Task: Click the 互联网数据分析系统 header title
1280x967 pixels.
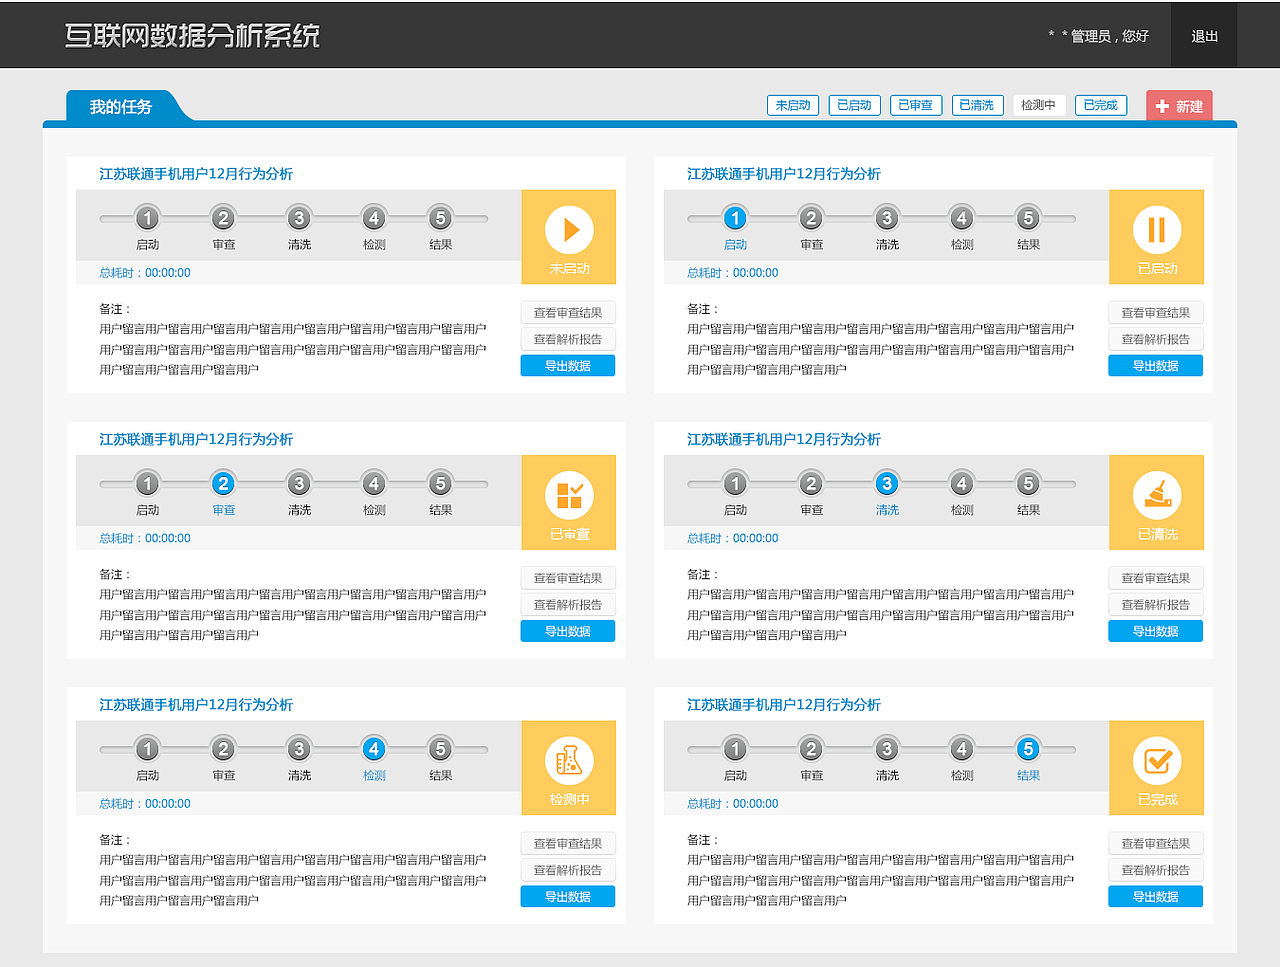Action: pyautogui.click(x=192, y=36)
